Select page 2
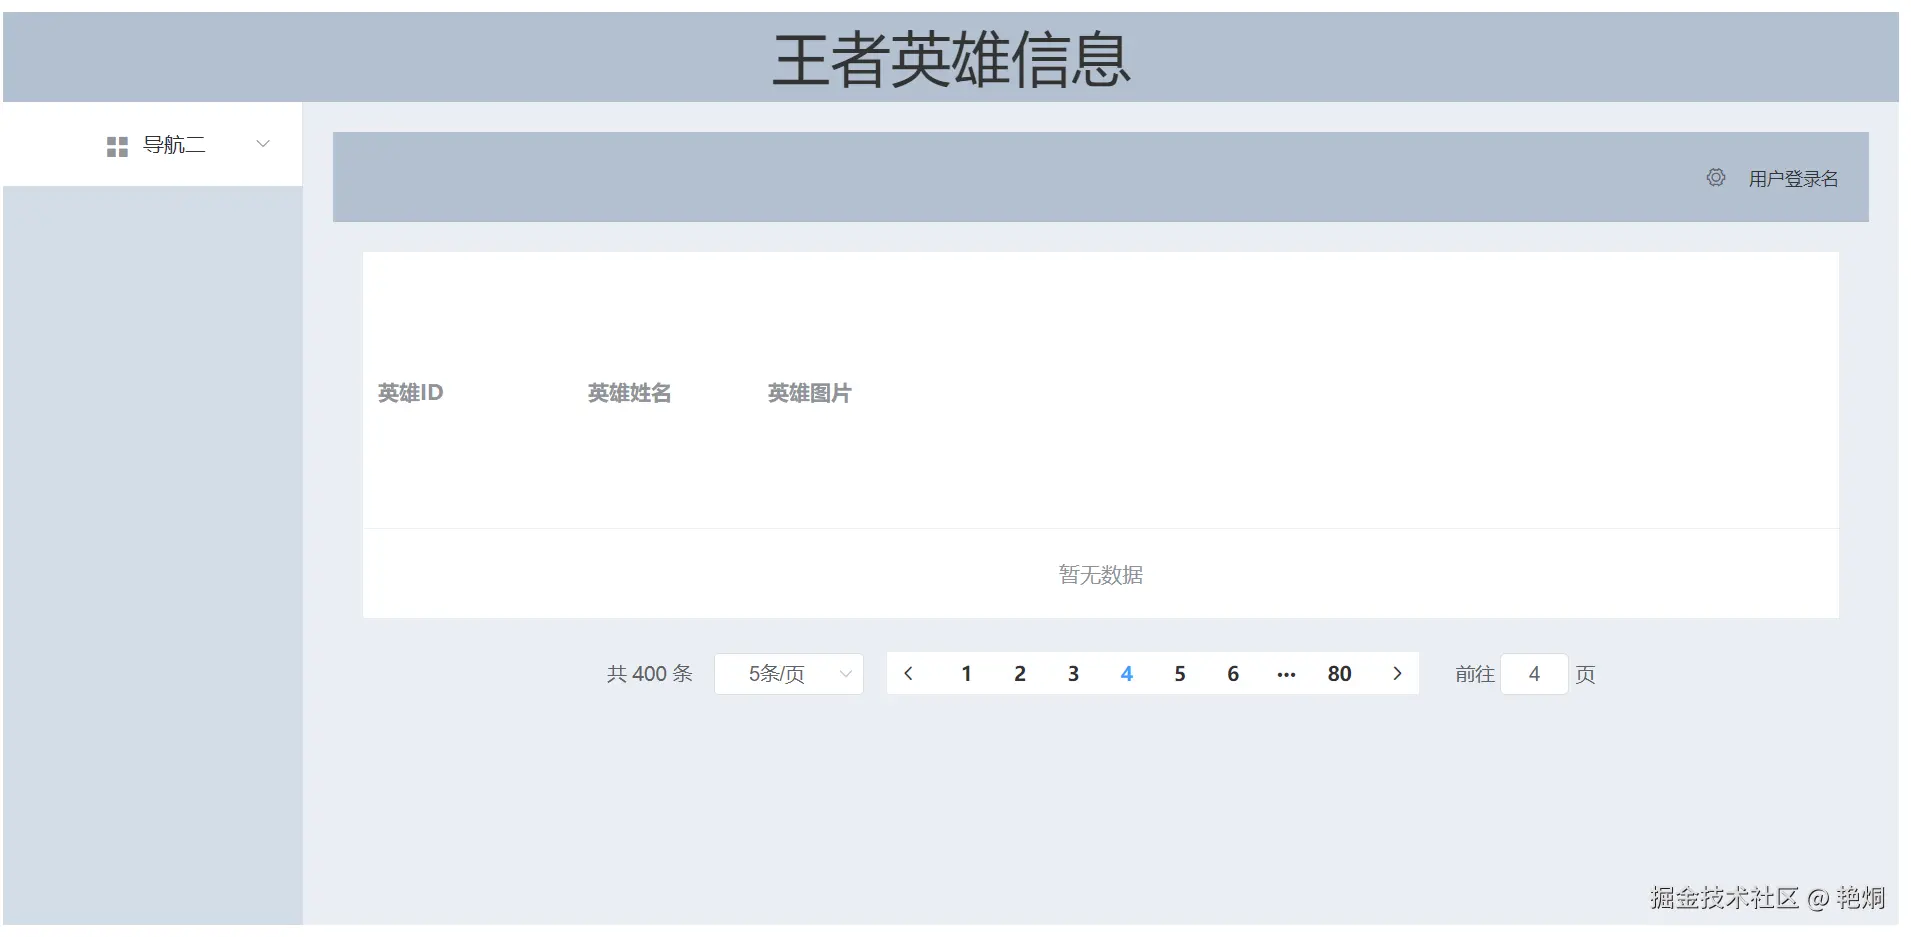The height and width of the screenshot is (937, 1911). [x=1019, y=673]
